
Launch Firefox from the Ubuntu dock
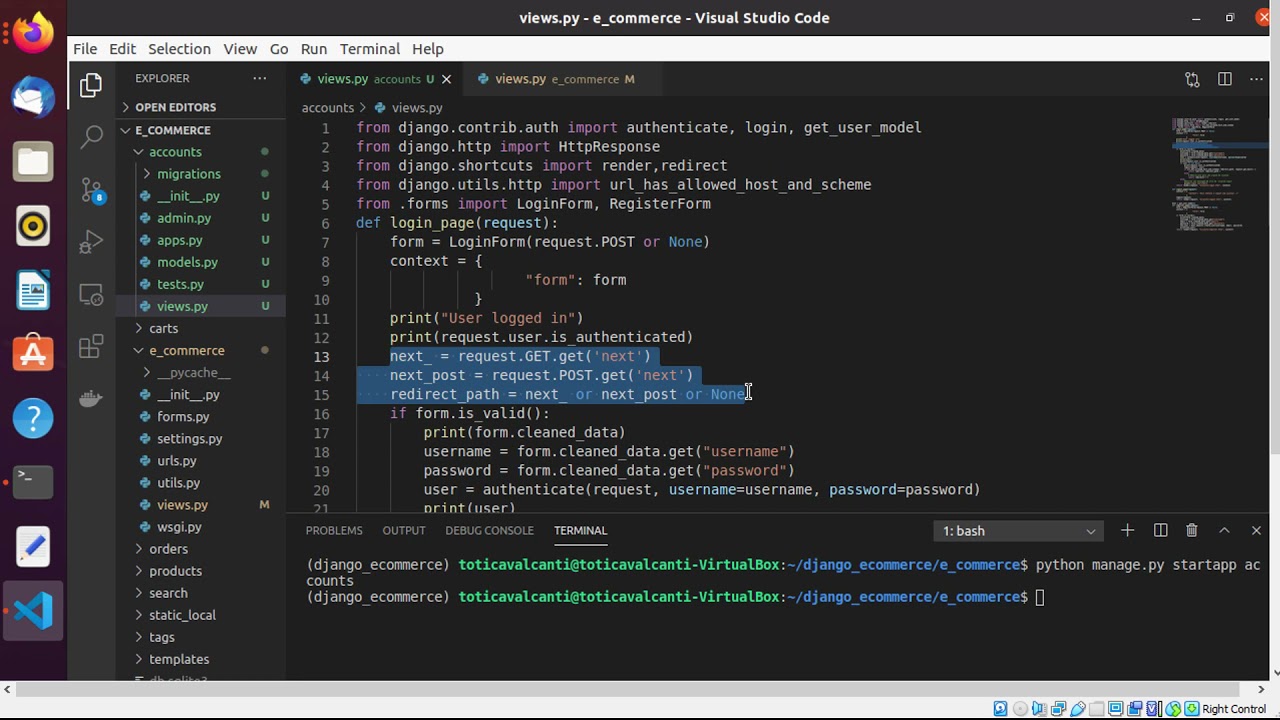pyautogui.click(x=33, y=33)
